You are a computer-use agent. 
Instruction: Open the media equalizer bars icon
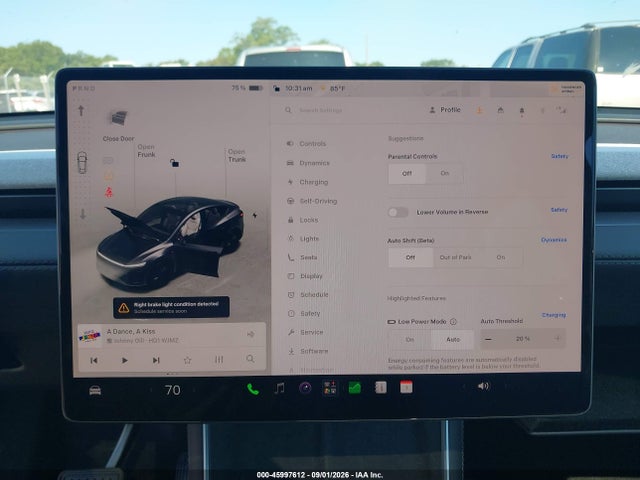(x=219, y=360)
